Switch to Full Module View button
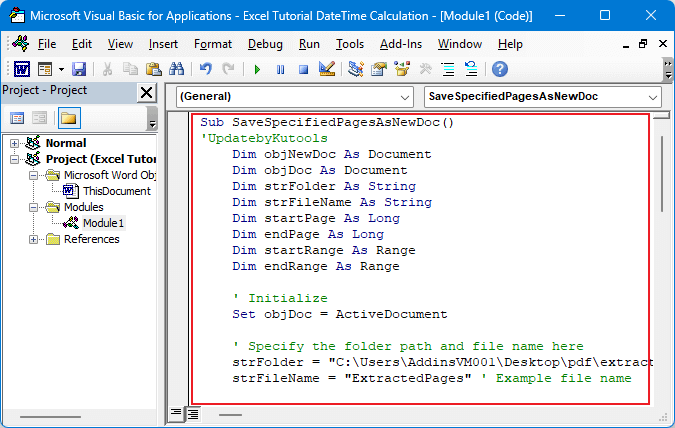The height and width of the screenshot is (428, 675). [193, 413]
